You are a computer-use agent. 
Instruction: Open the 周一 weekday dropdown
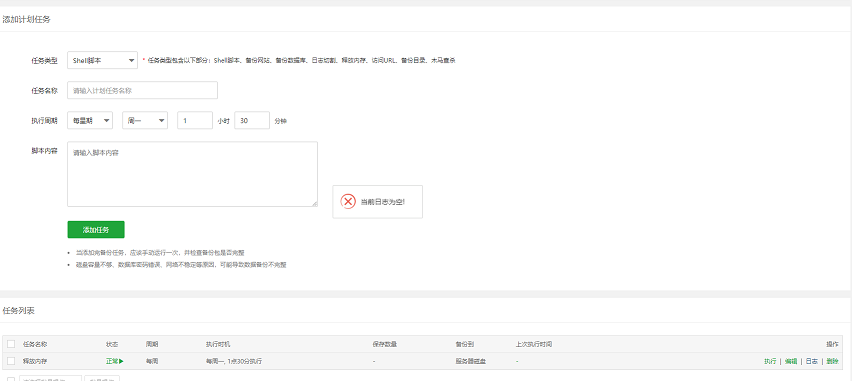click(145, 121)
